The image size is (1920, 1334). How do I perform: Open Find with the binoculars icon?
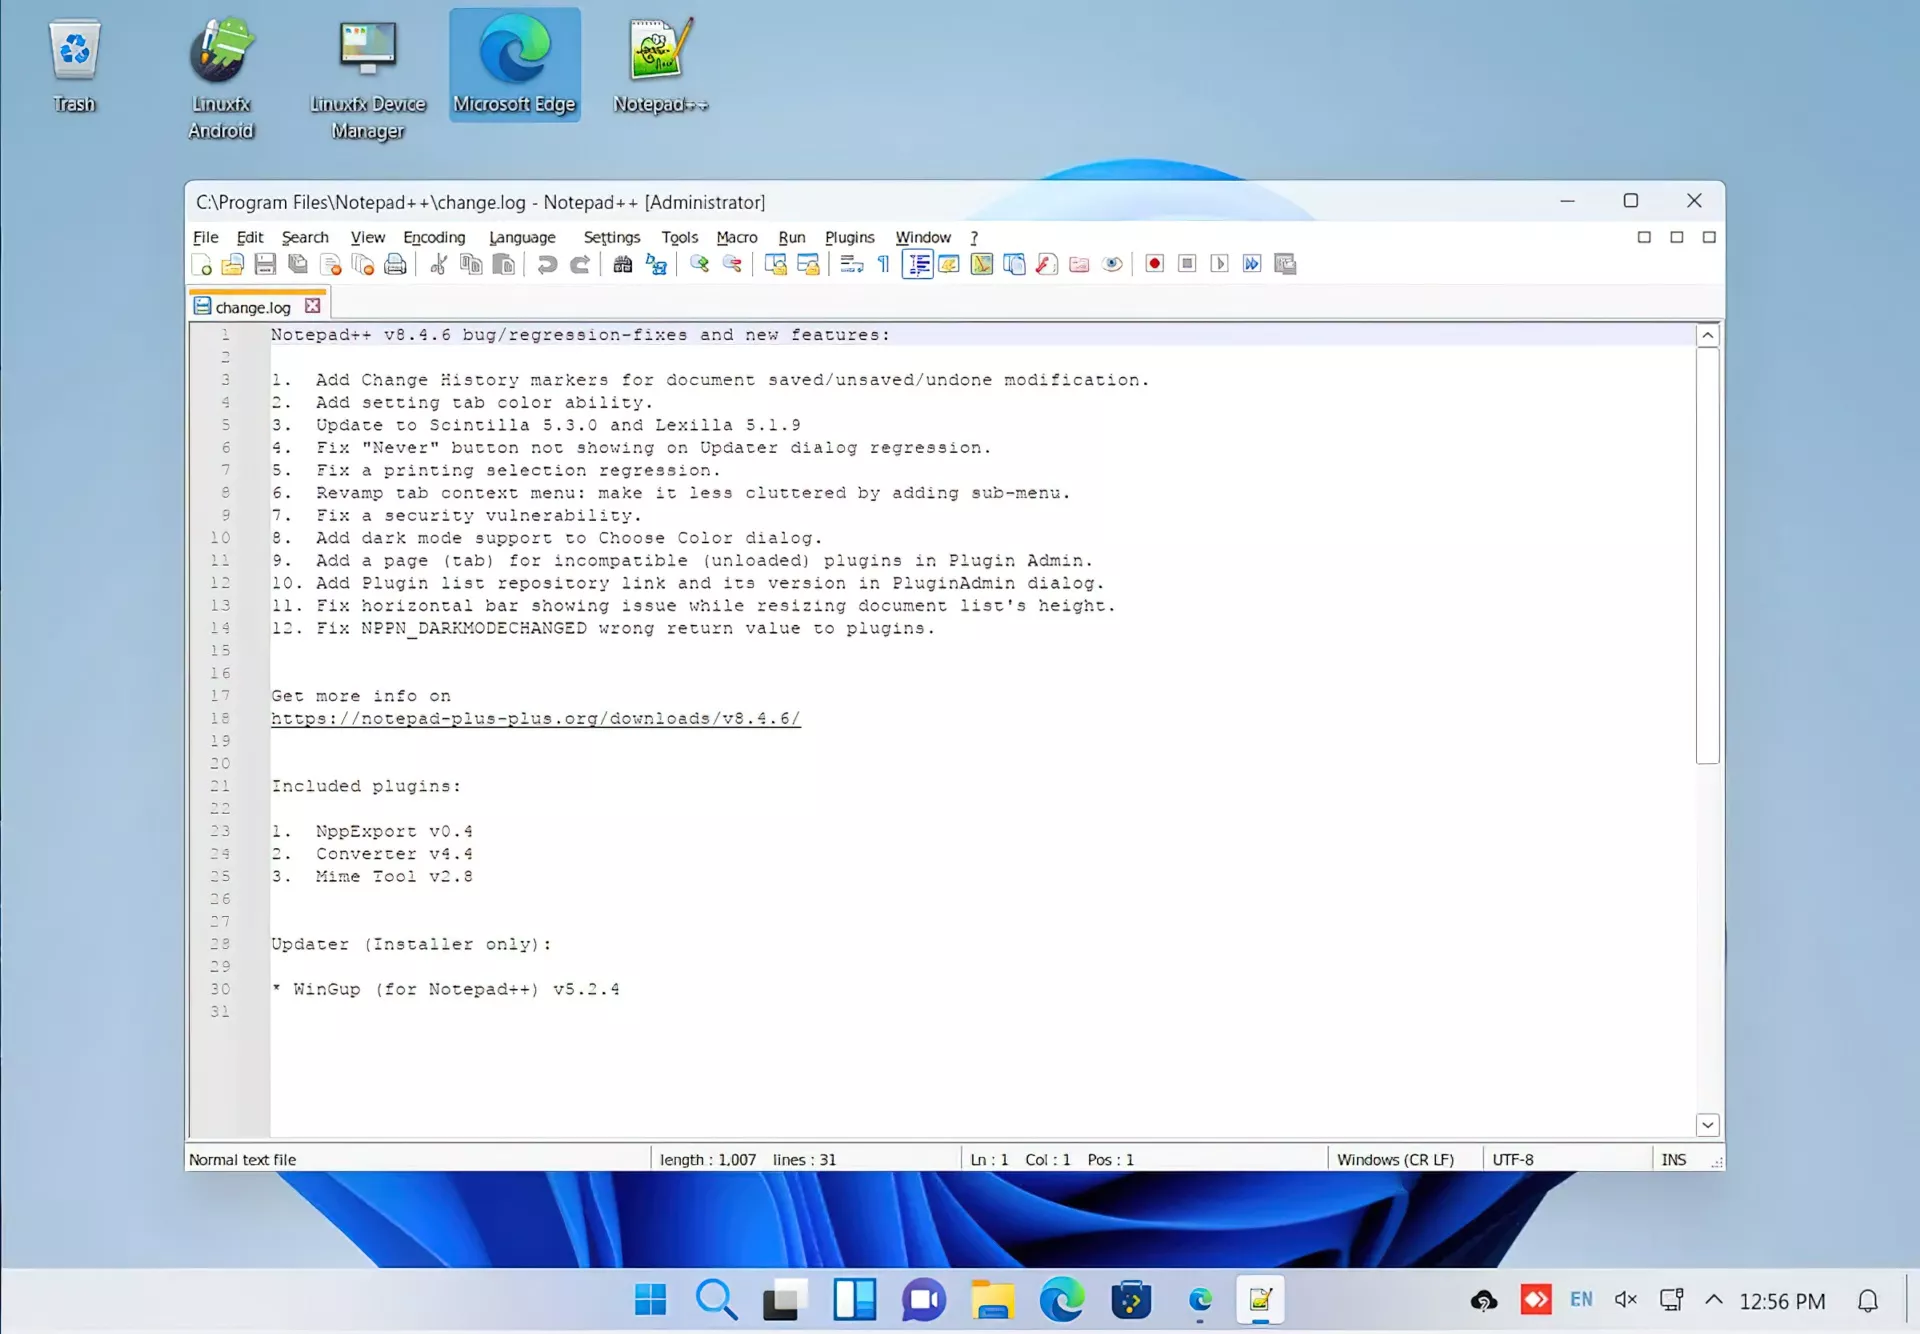click(x=623, y=264)
